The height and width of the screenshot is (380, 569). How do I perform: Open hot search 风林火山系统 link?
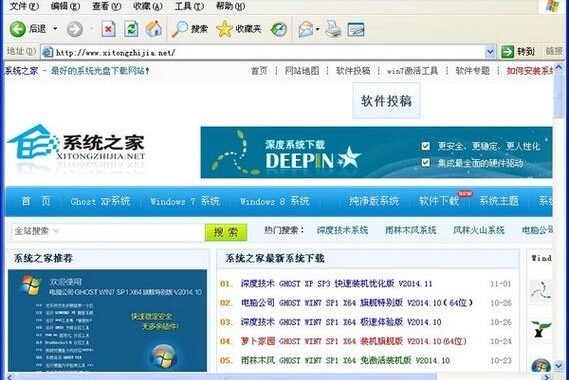click(x=479, y=230)
